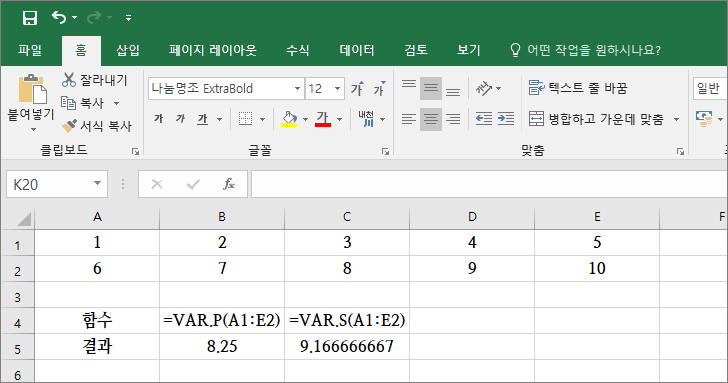Align text to vertical middle
728x383 pixels.
[431, 88]
